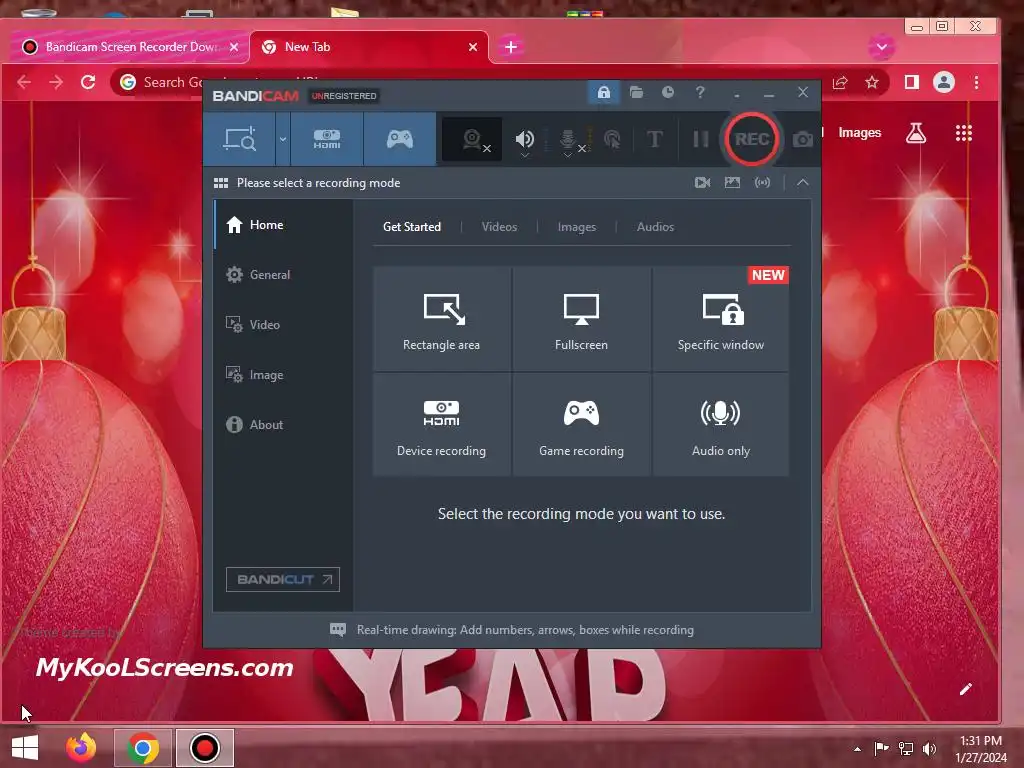This screenshot has width=1024, height=768.
Task: Open the Bandicam taskbar icon
Action: [x=204, y=748]
